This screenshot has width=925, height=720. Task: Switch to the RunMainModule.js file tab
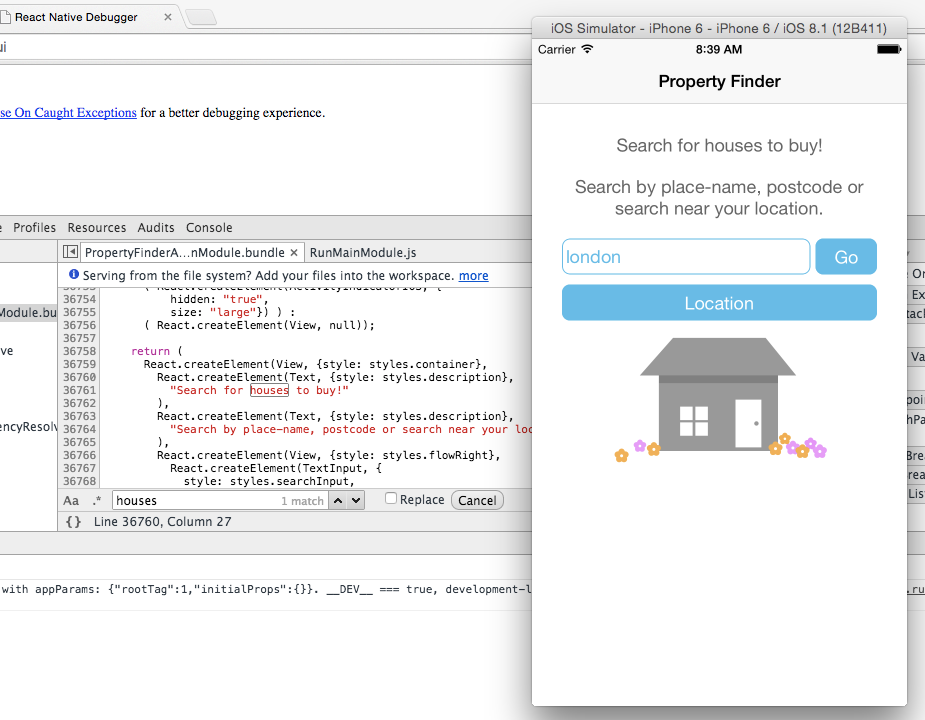(x=362, y=253)
